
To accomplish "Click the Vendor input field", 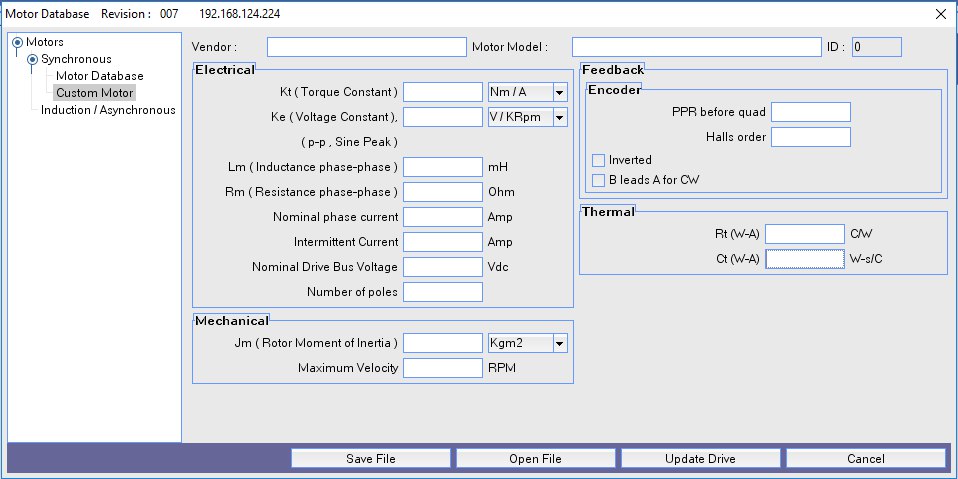I will (x=367, y=47).
